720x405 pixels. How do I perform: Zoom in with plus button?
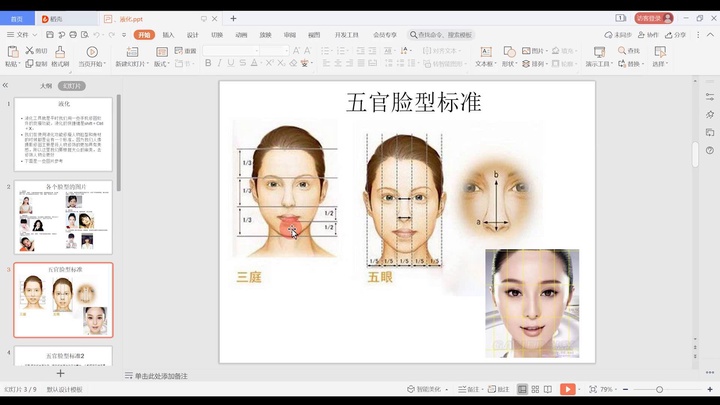pos(710,389)
